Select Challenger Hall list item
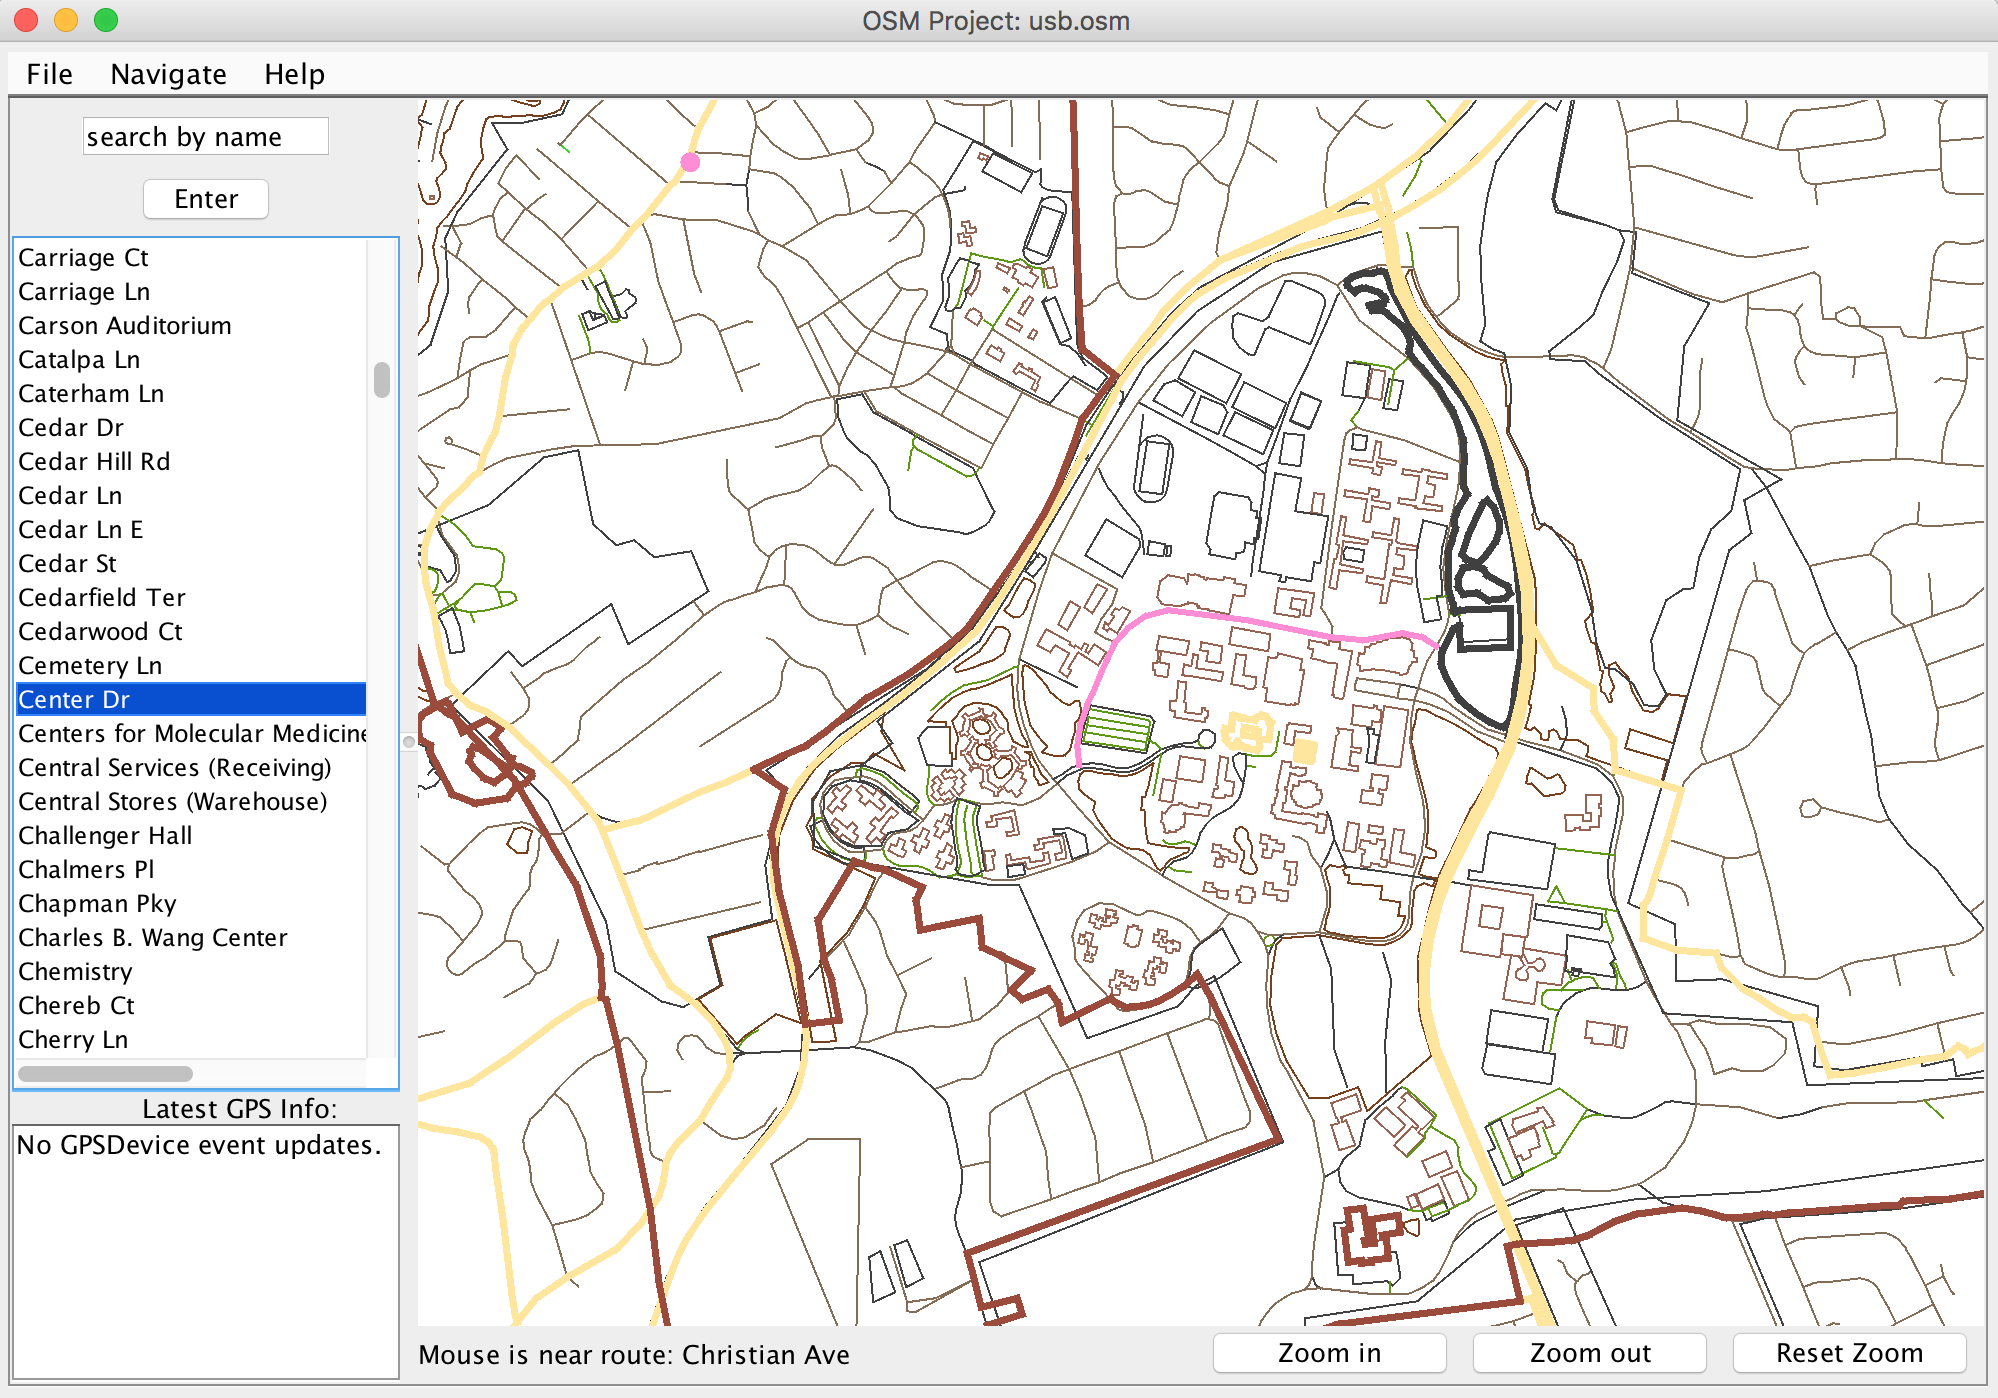 pyautogui.click(x=105, y=836)
